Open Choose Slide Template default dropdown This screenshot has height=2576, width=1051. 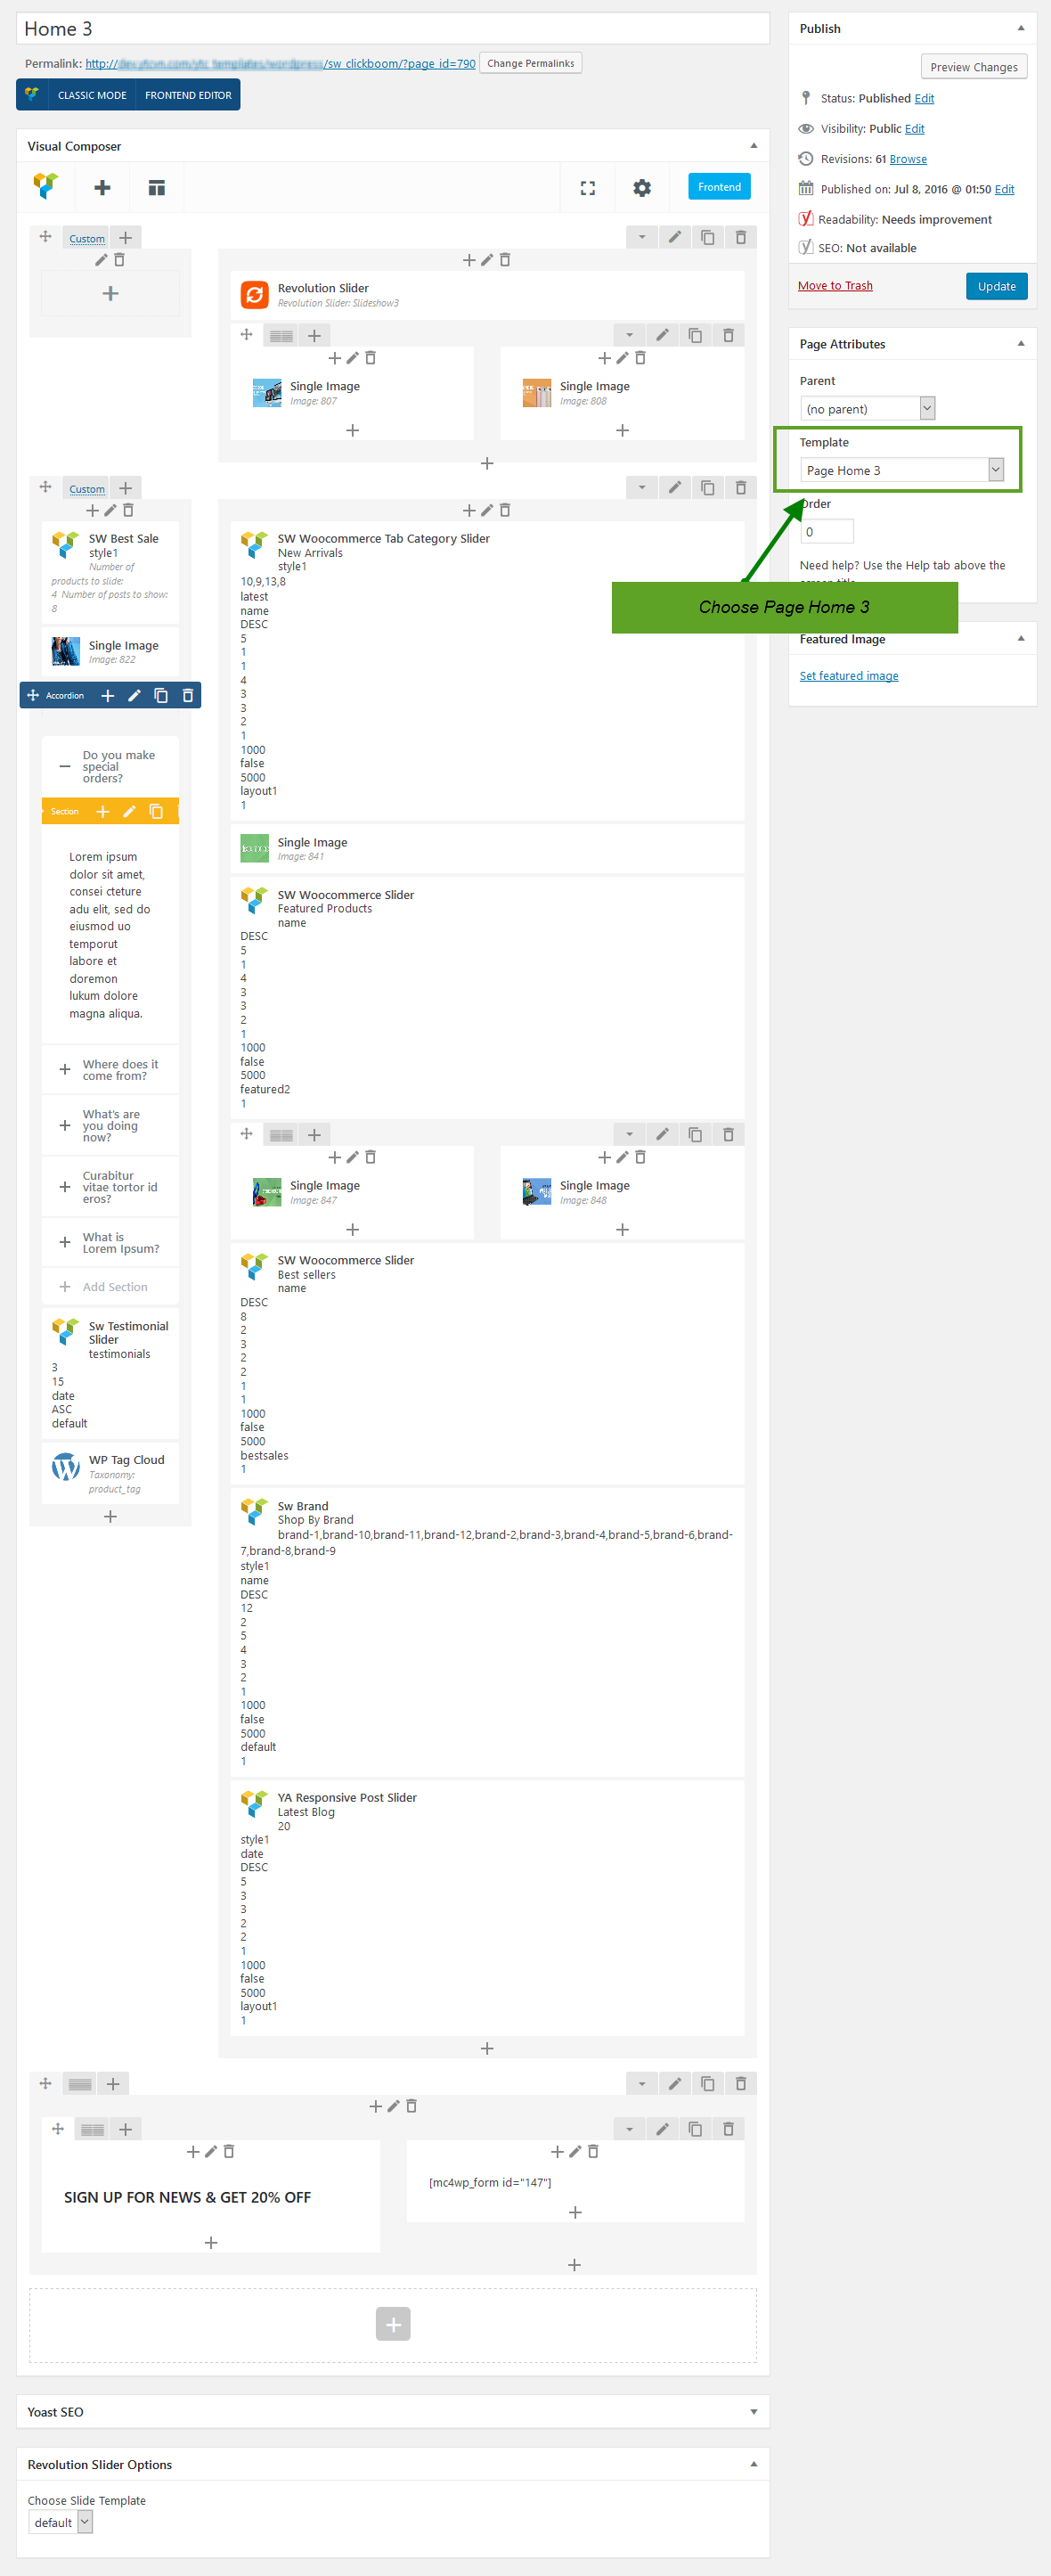(x=61, y=2522)
